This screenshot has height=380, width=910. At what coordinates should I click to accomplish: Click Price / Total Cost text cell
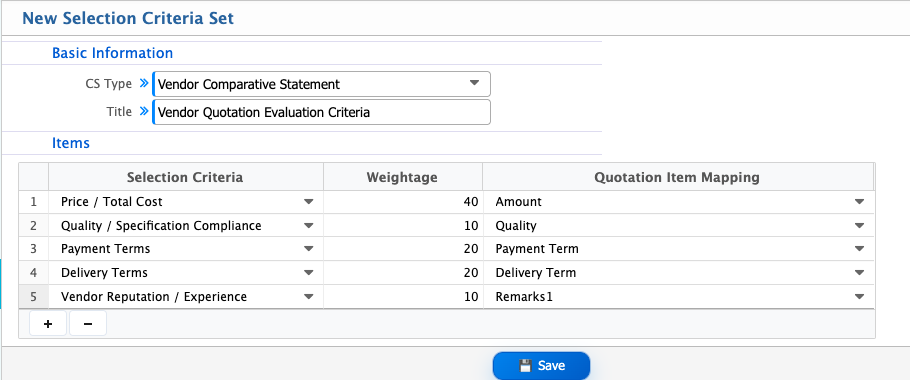pyautogui.click(x=111, y=202)
